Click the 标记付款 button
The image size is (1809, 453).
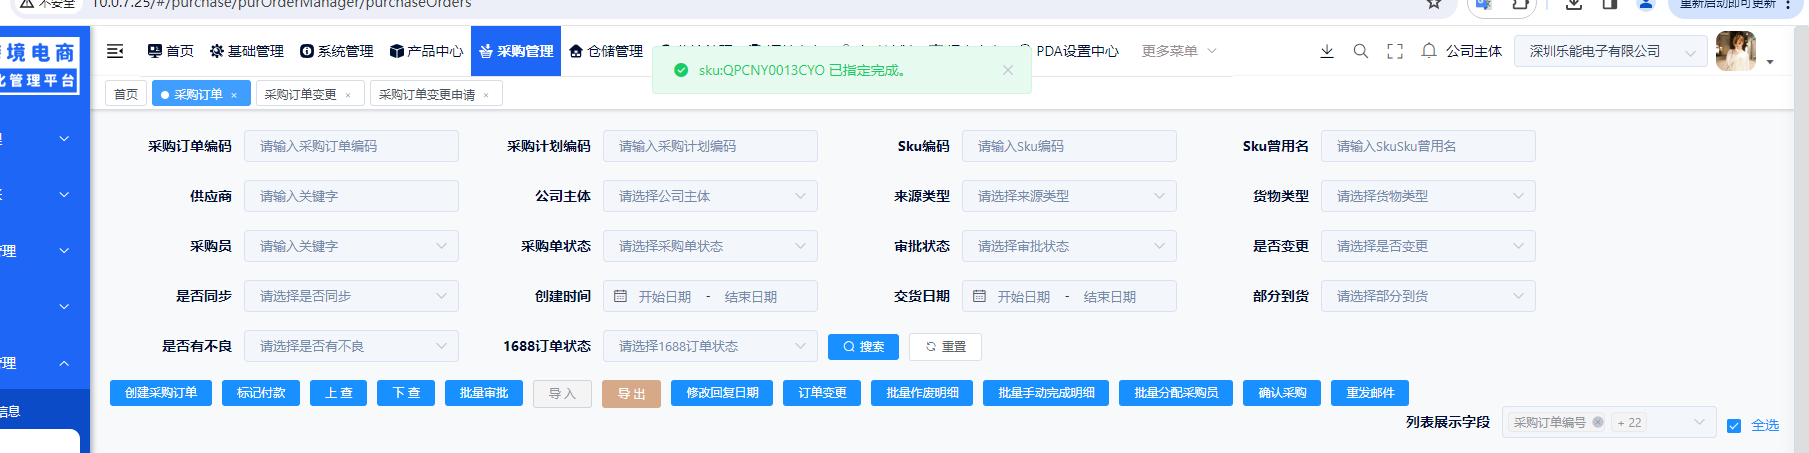pyautogui.click(x=261, y=393)
